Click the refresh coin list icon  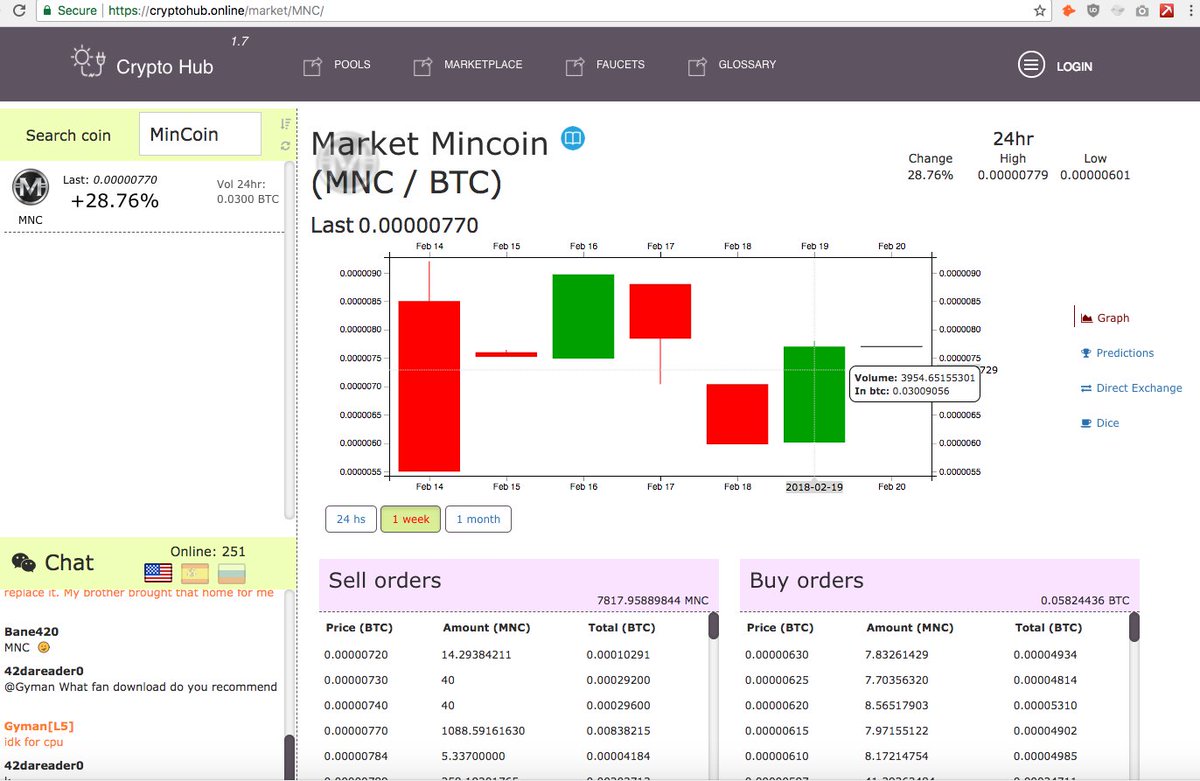(286, 146)
